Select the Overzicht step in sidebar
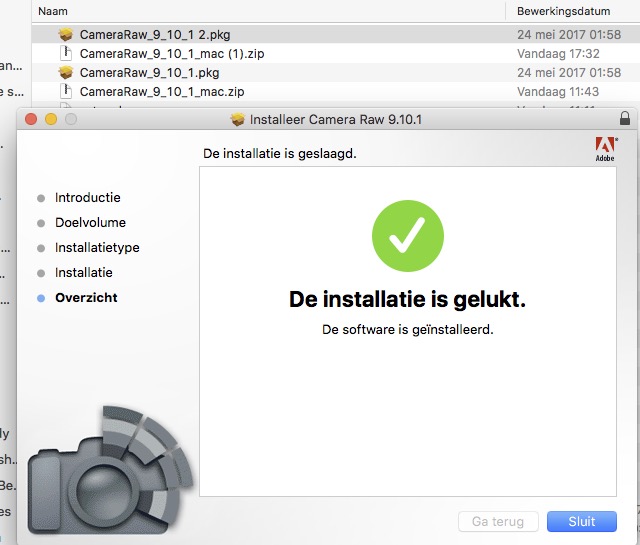Image resolution: width=640 pixels, height=545 pixels. [x=86, y=298]
